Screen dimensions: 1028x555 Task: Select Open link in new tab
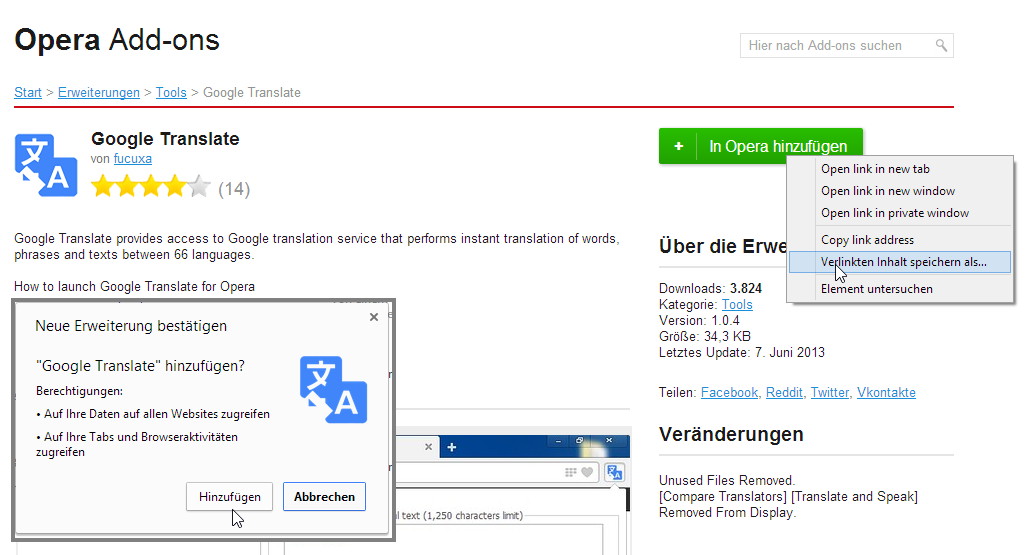900,168
